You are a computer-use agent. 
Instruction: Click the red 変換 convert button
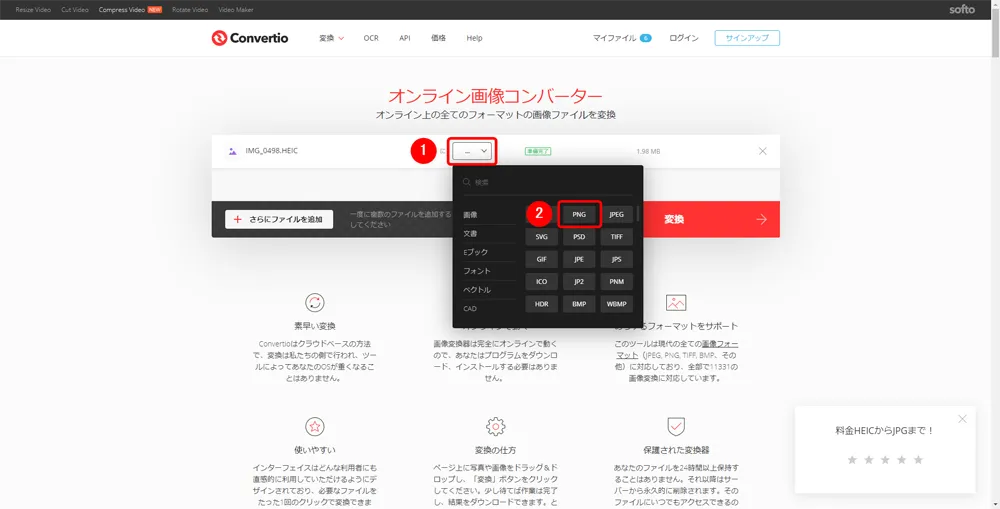point(711,219)
